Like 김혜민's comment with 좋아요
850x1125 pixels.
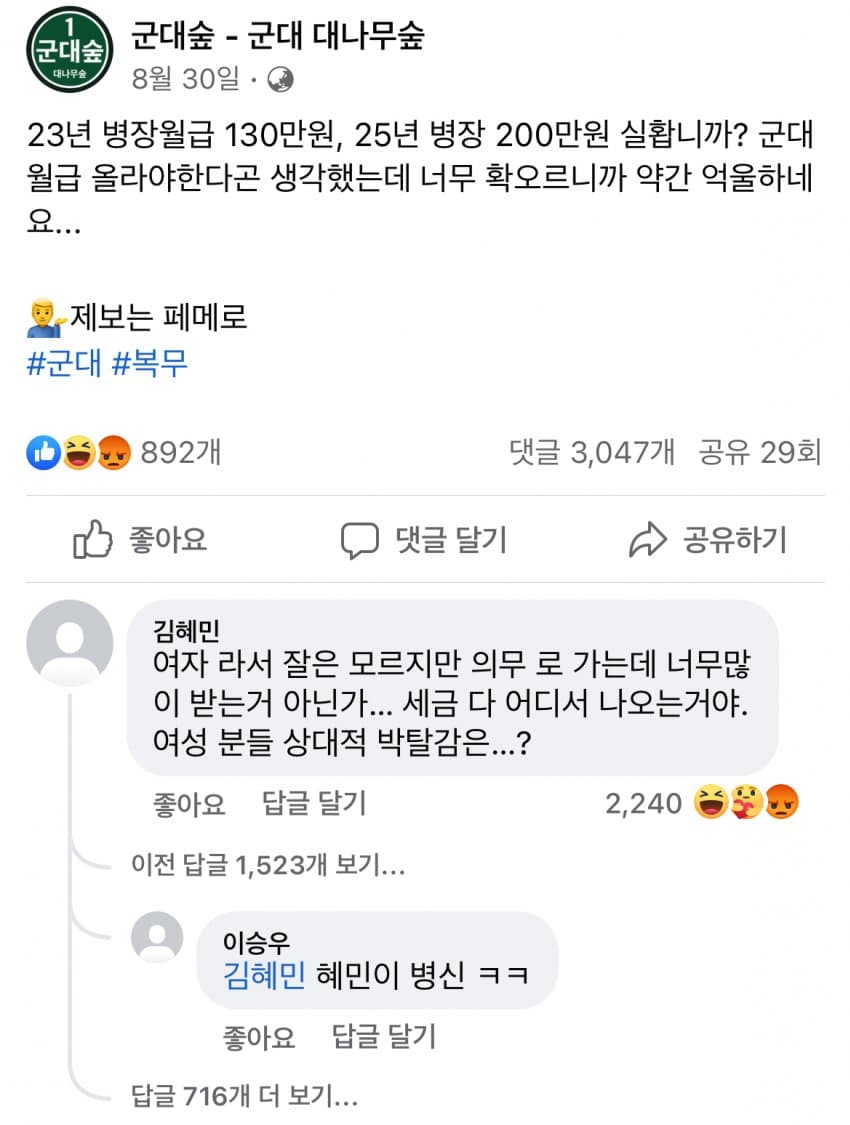coord(189,803)
